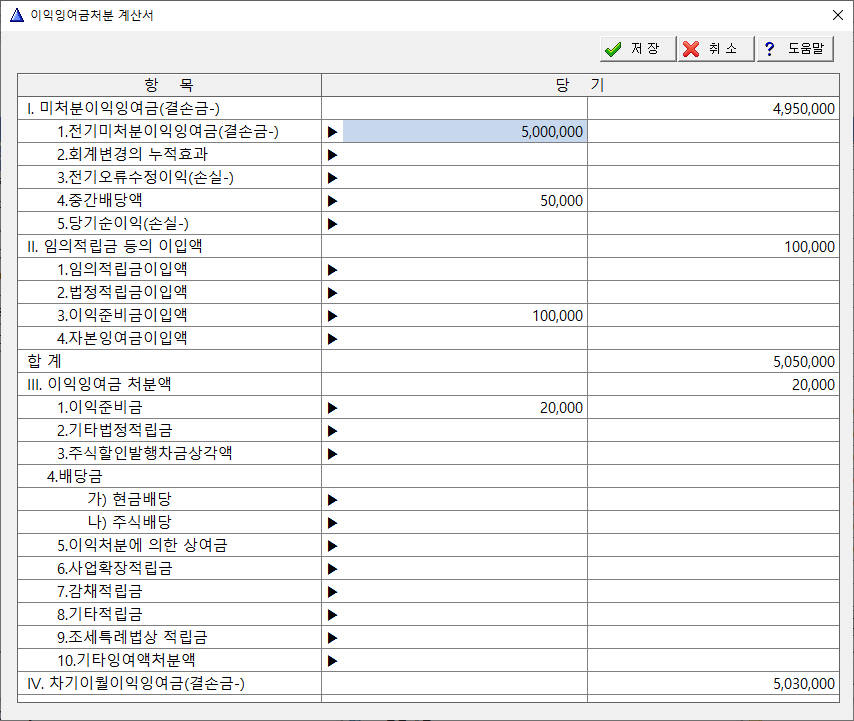Click arrow for 2.회계변경의 누적효과 row
Viewport: 854px width, 721px height.
click(x=332, y=155)
